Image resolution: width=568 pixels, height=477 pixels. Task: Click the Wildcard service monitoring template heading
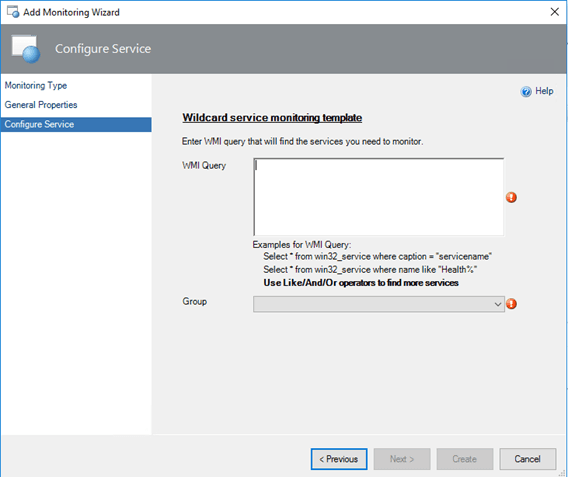click(x=272, y=118)
